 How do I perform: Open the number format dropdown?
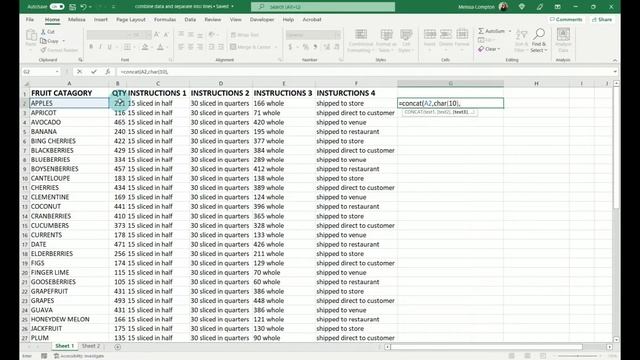pyautogui.click(x=337, y=35)
